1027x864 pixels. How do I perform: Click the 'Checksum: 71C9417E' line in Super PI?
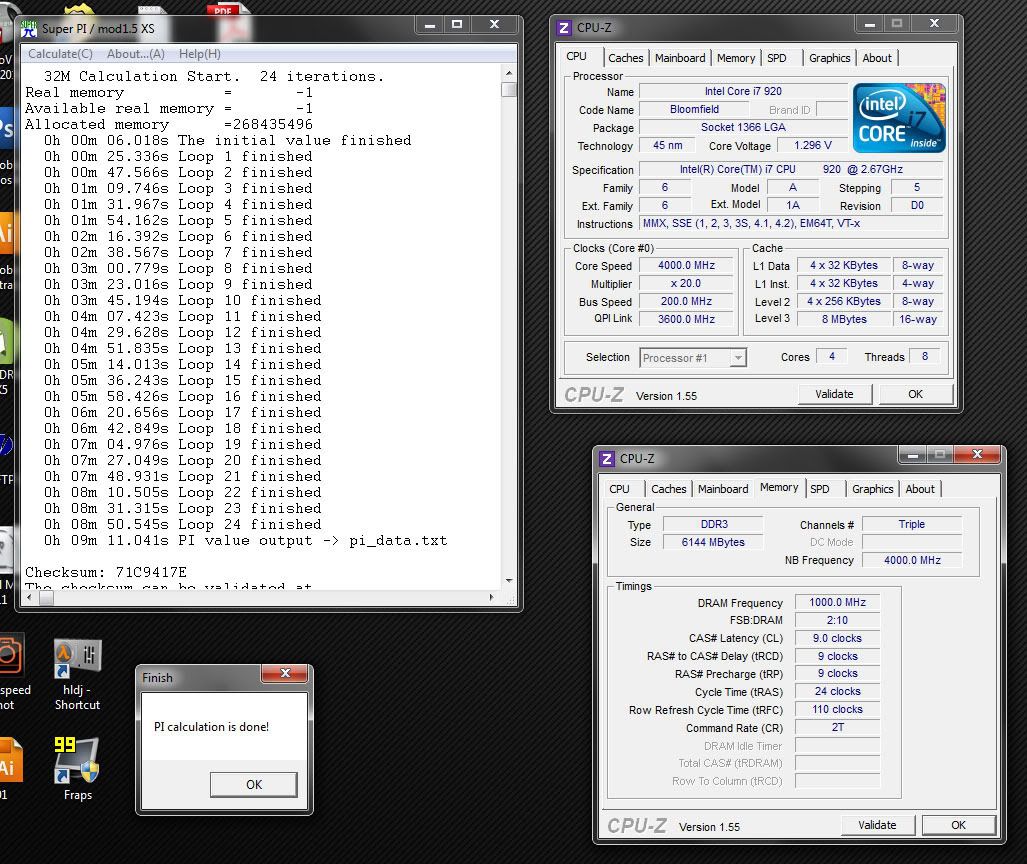[106, 573]
